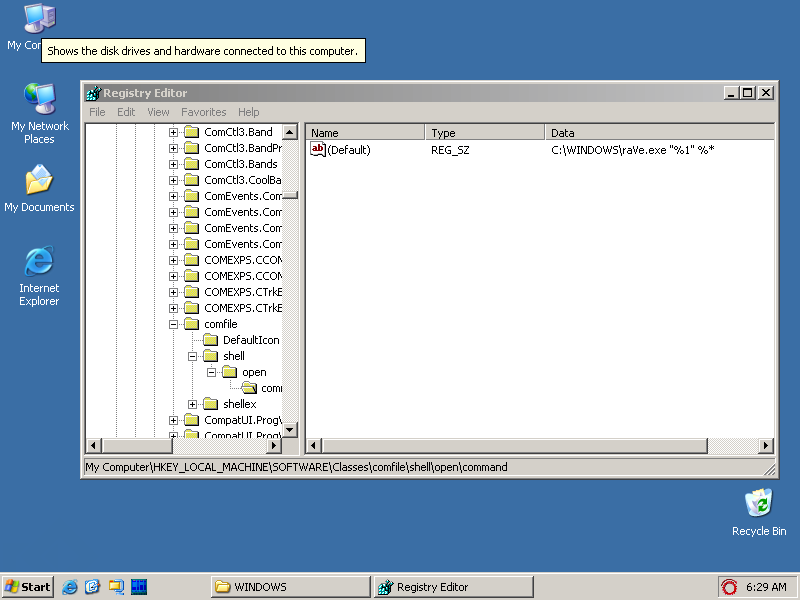Click the key tree's scroll up arrow
This screenshot has height=600, width=800.
click(290, 132)
